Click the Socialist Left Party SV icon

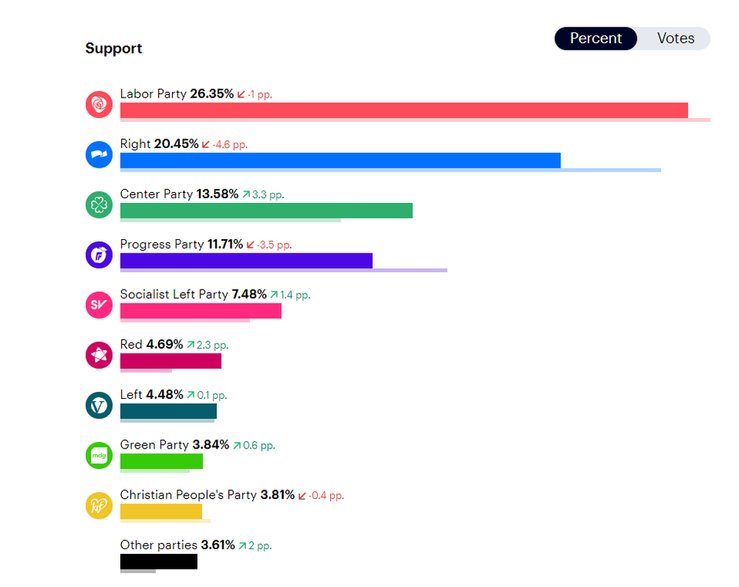(99, 304)
